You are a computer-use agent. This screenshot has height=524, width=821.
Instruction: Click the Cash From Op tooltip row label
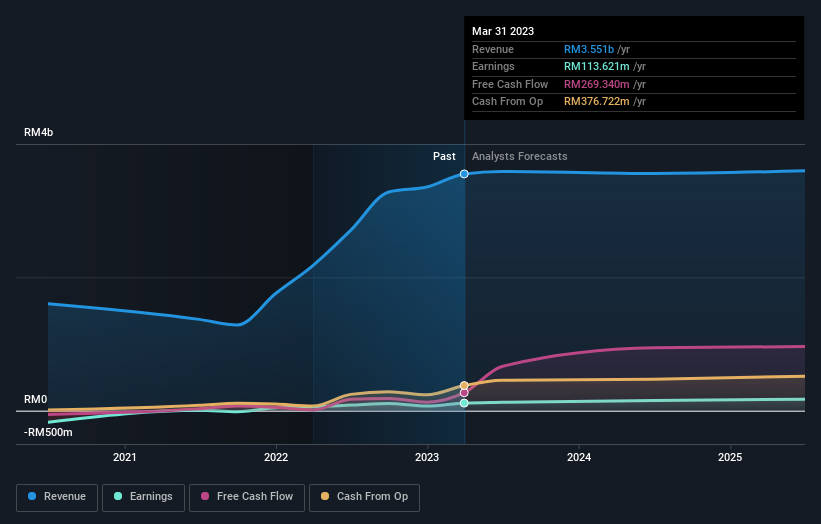point(507,102)
